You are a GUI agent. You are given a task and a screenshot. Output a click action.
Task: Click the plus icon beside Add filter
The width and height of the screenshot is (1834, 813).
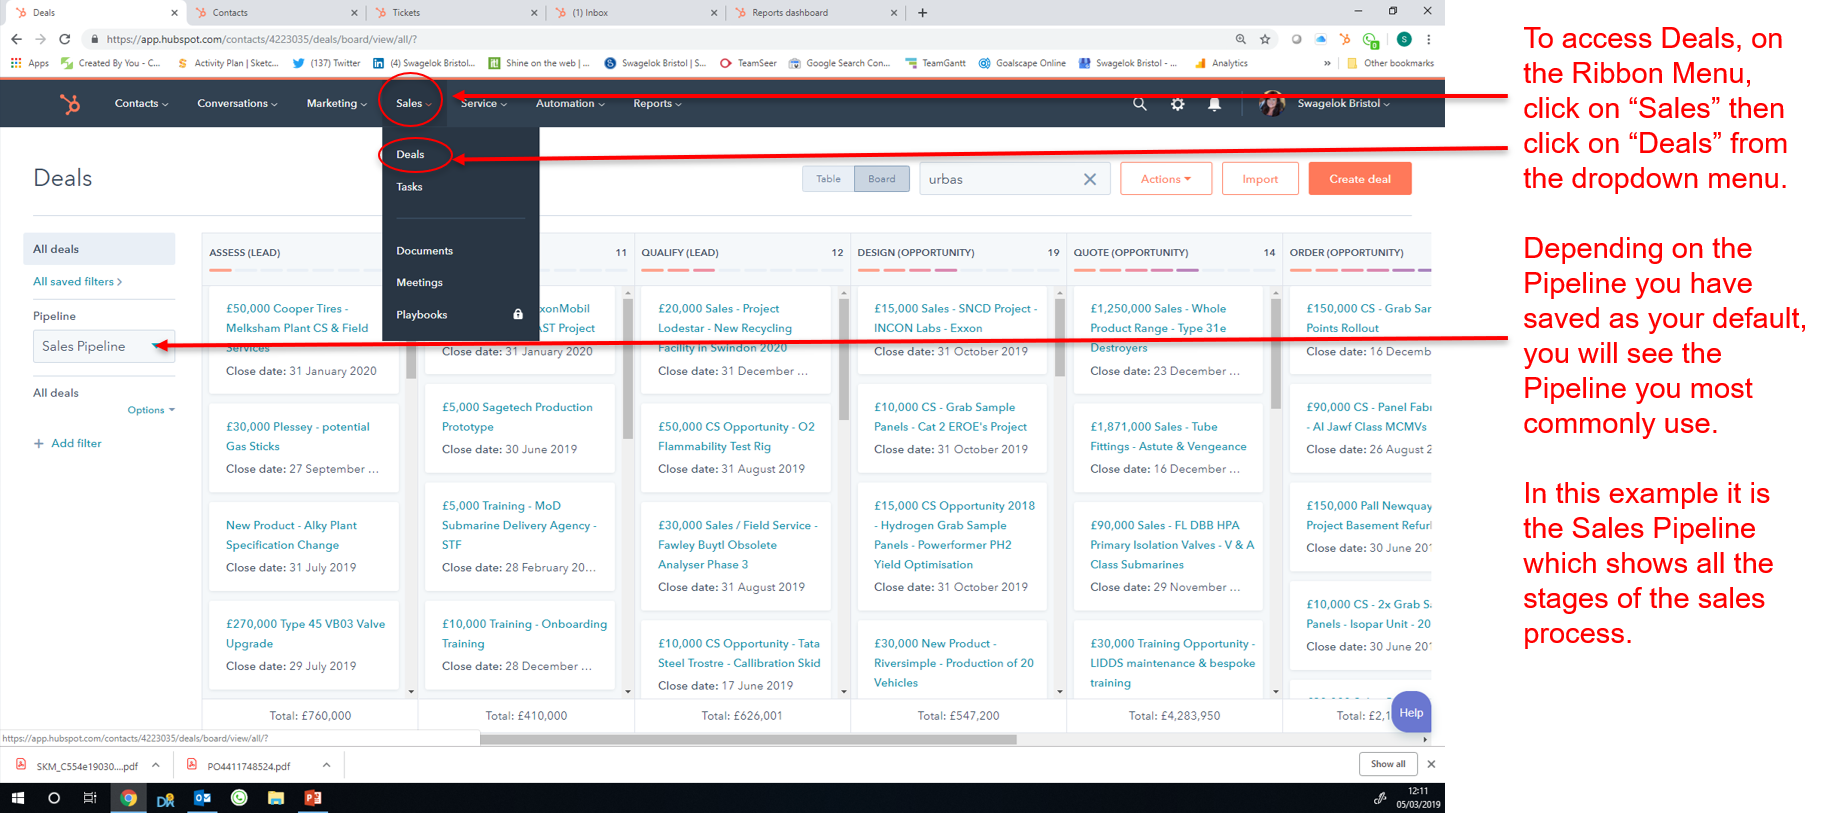click(x=39, y=444)
